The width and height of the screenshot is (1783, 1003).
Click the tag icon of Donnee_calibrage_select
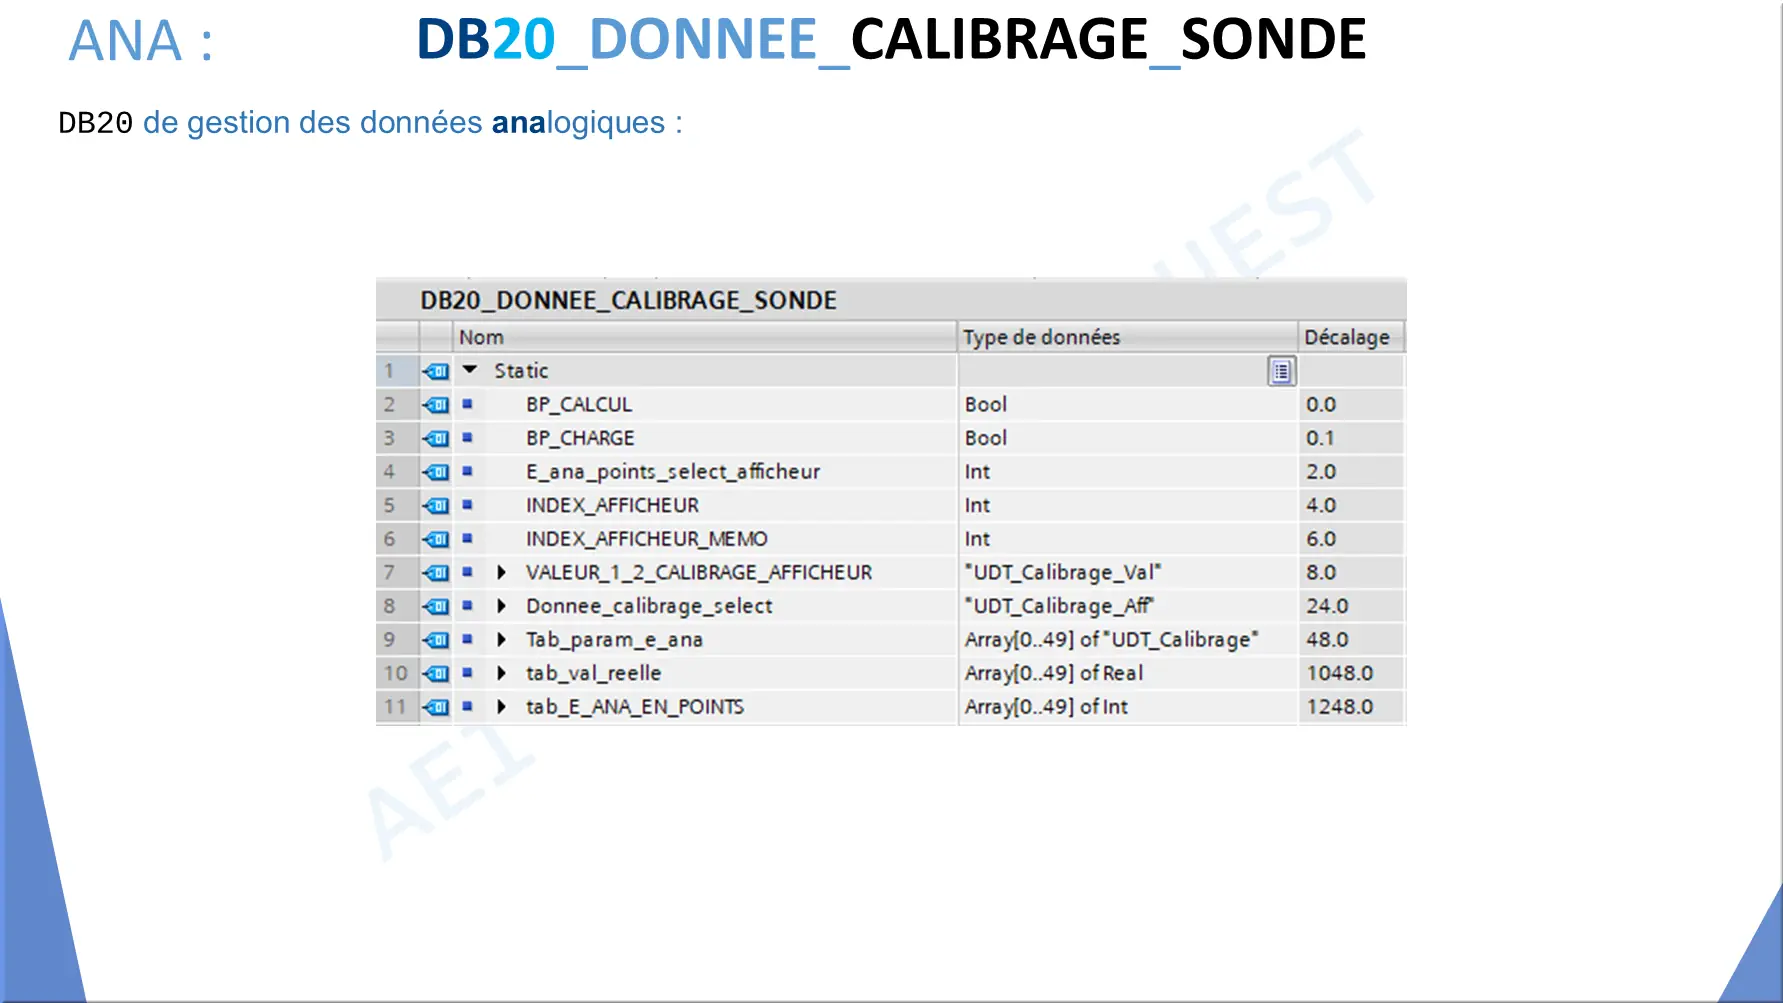[436, 606]
